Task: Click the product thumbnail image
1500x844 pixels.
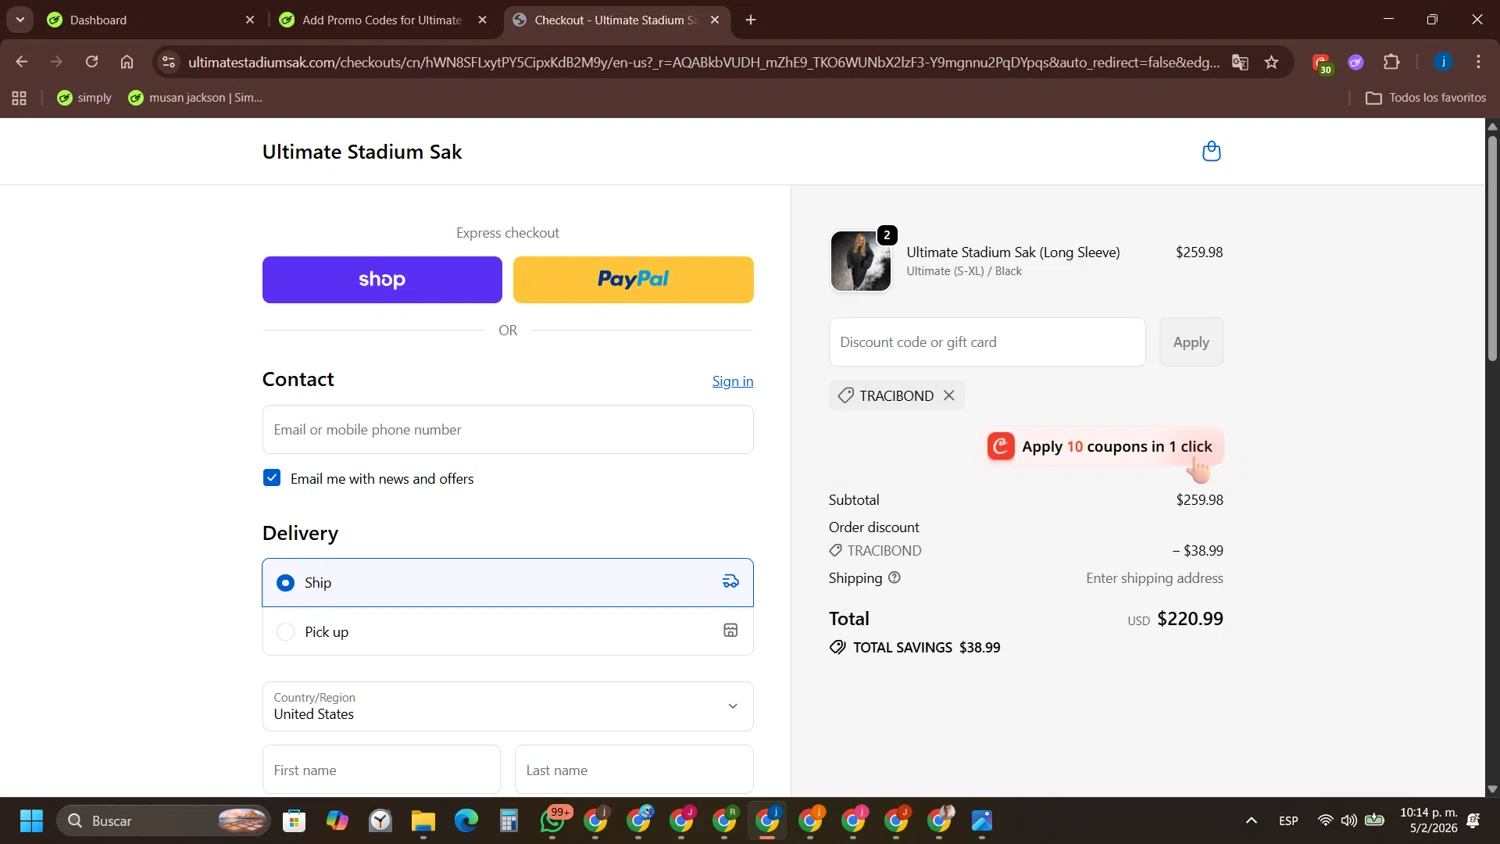Action: coord(860,261)
